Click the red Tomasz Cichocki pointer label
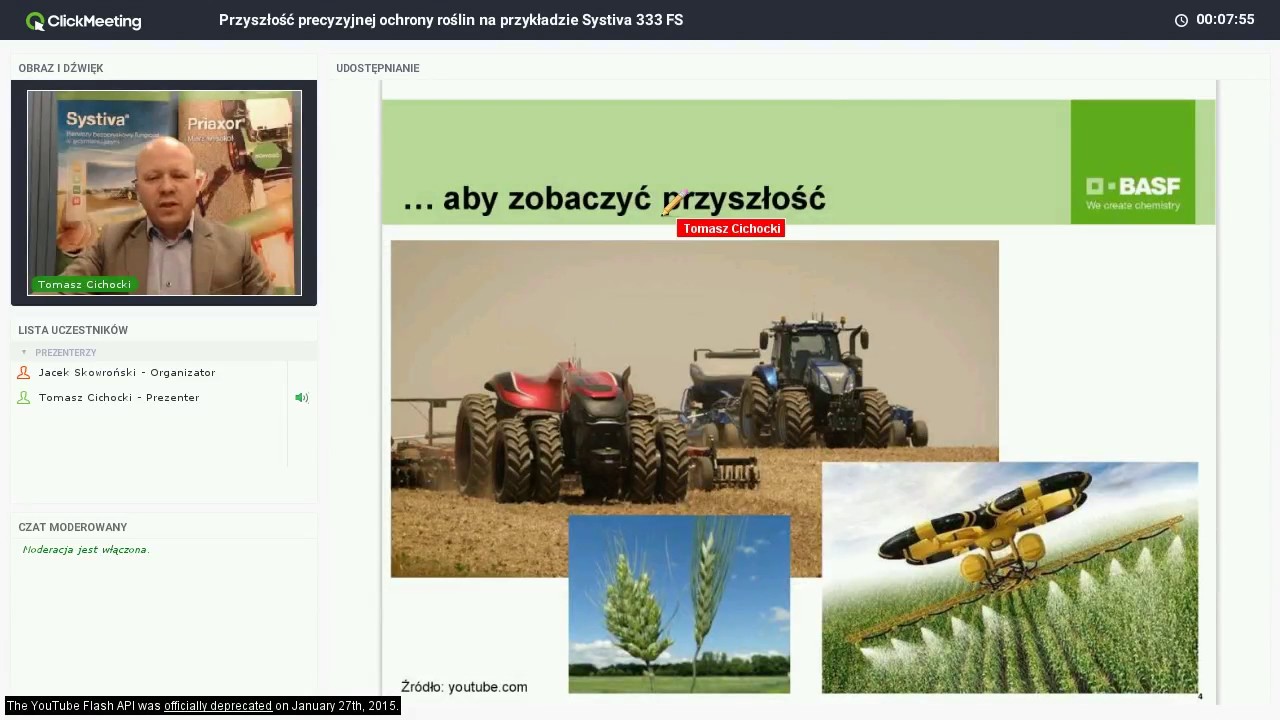1280x720 pixels. click(731, 229)
